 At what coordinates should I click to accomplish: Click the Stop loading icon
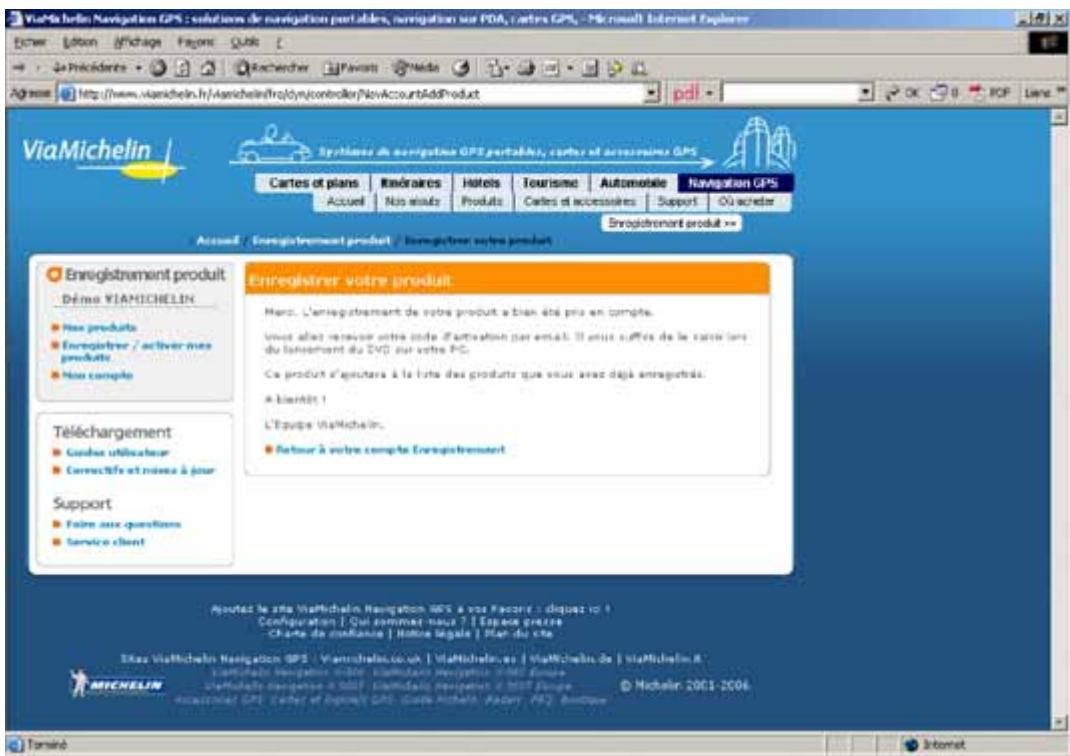pyautogui.click(x=158, y=68)
